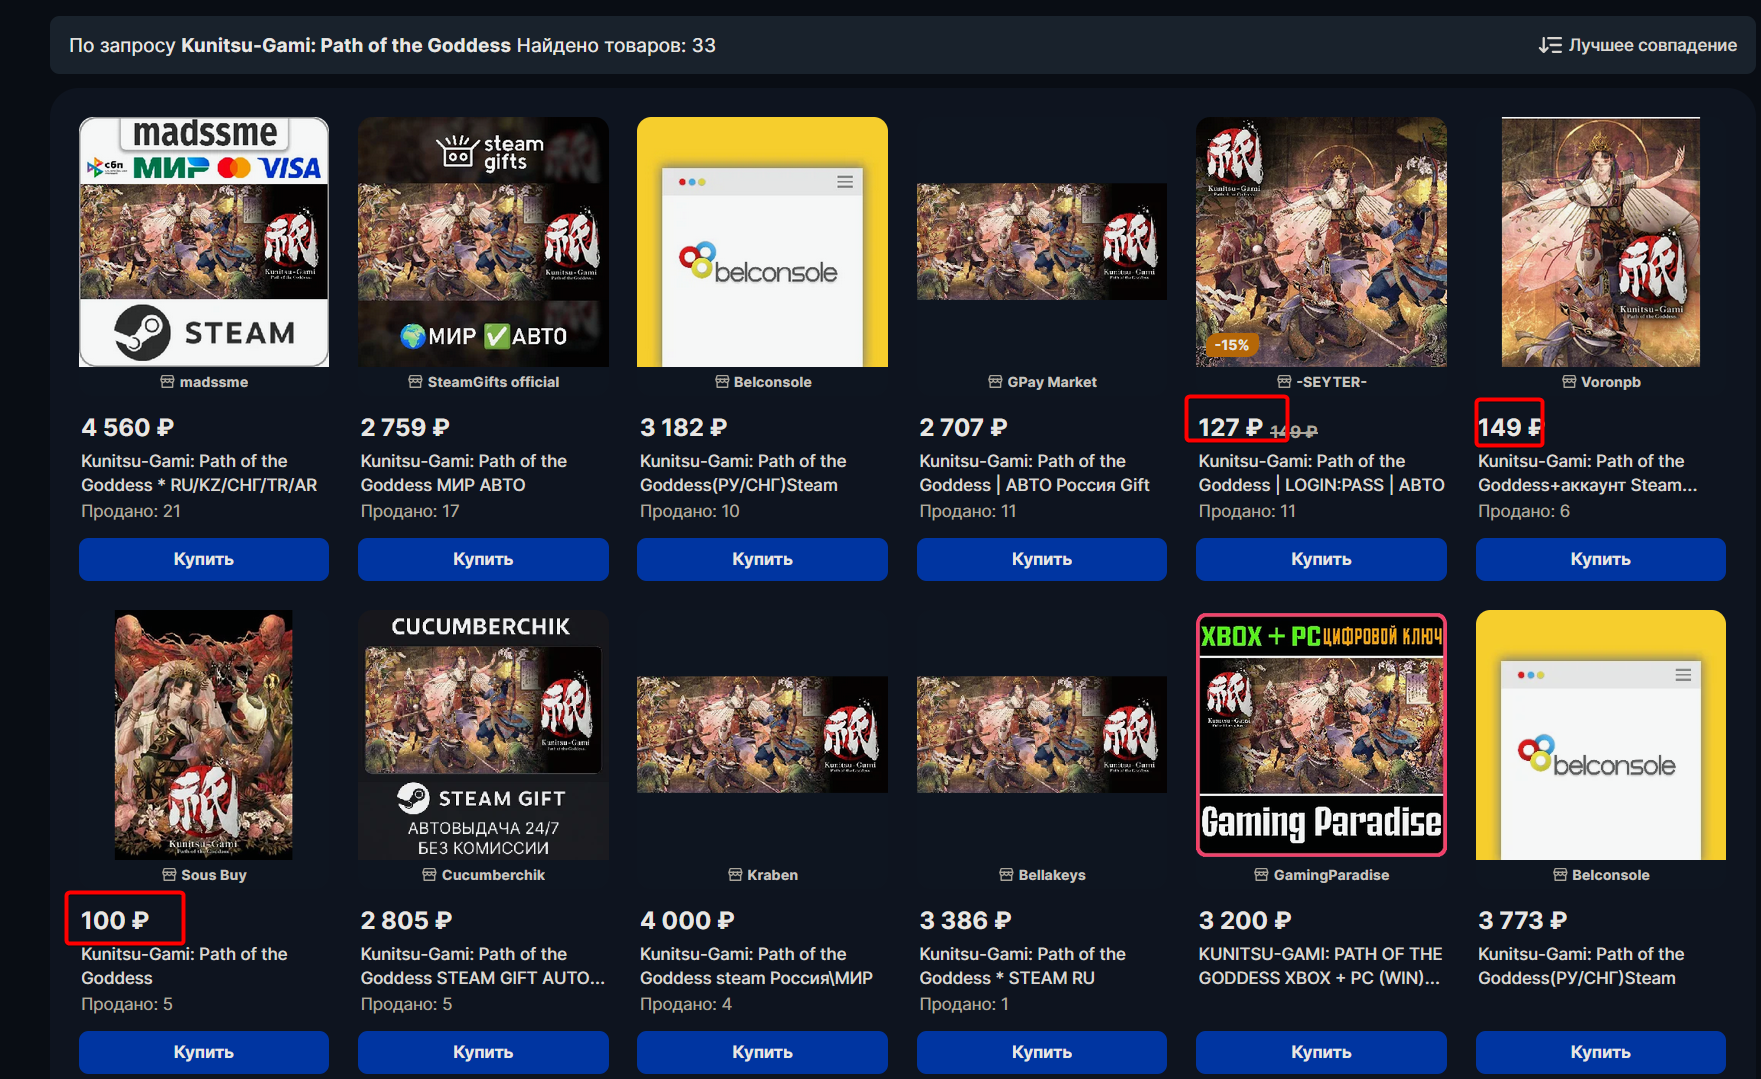Click the shop icon next to Cucumberchik
This screenshot has height=1079, width=1761.
pyautogui.click(x=429, y=875)
